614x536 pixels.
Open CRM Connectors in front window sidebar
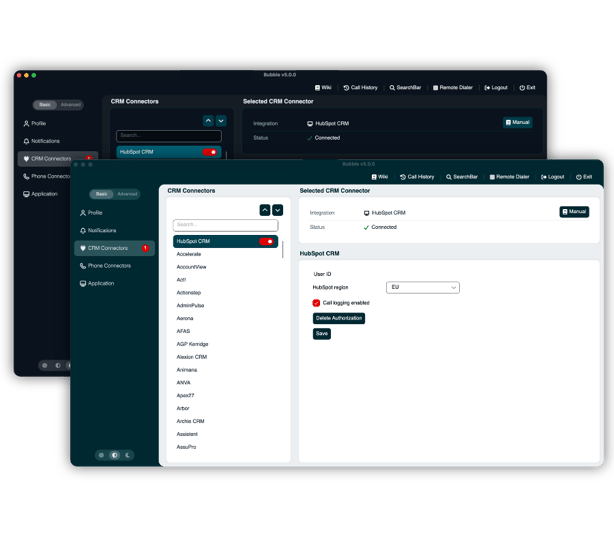(x=114, y=248)
